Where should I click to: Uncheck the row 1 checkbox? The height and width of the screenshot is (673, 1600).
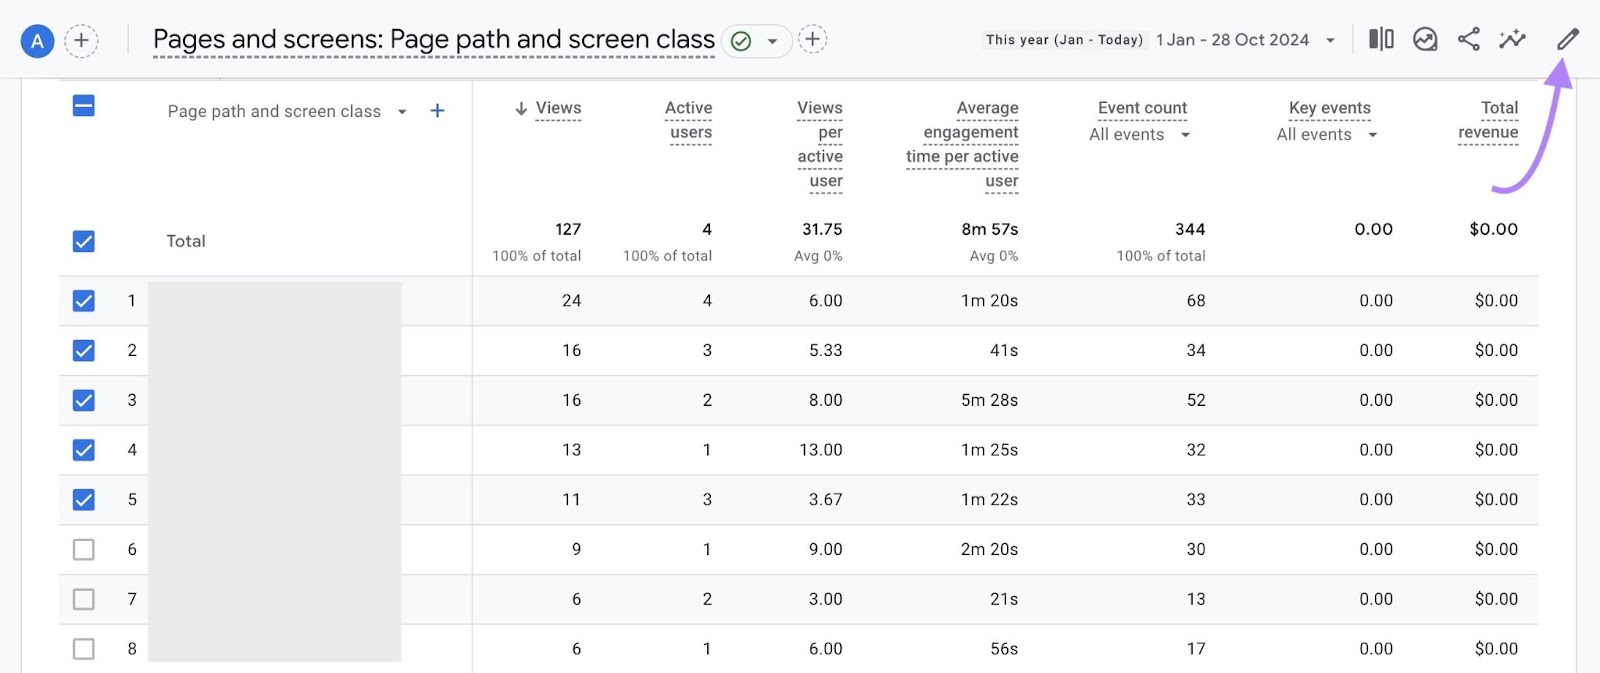[x=84, y=301]
